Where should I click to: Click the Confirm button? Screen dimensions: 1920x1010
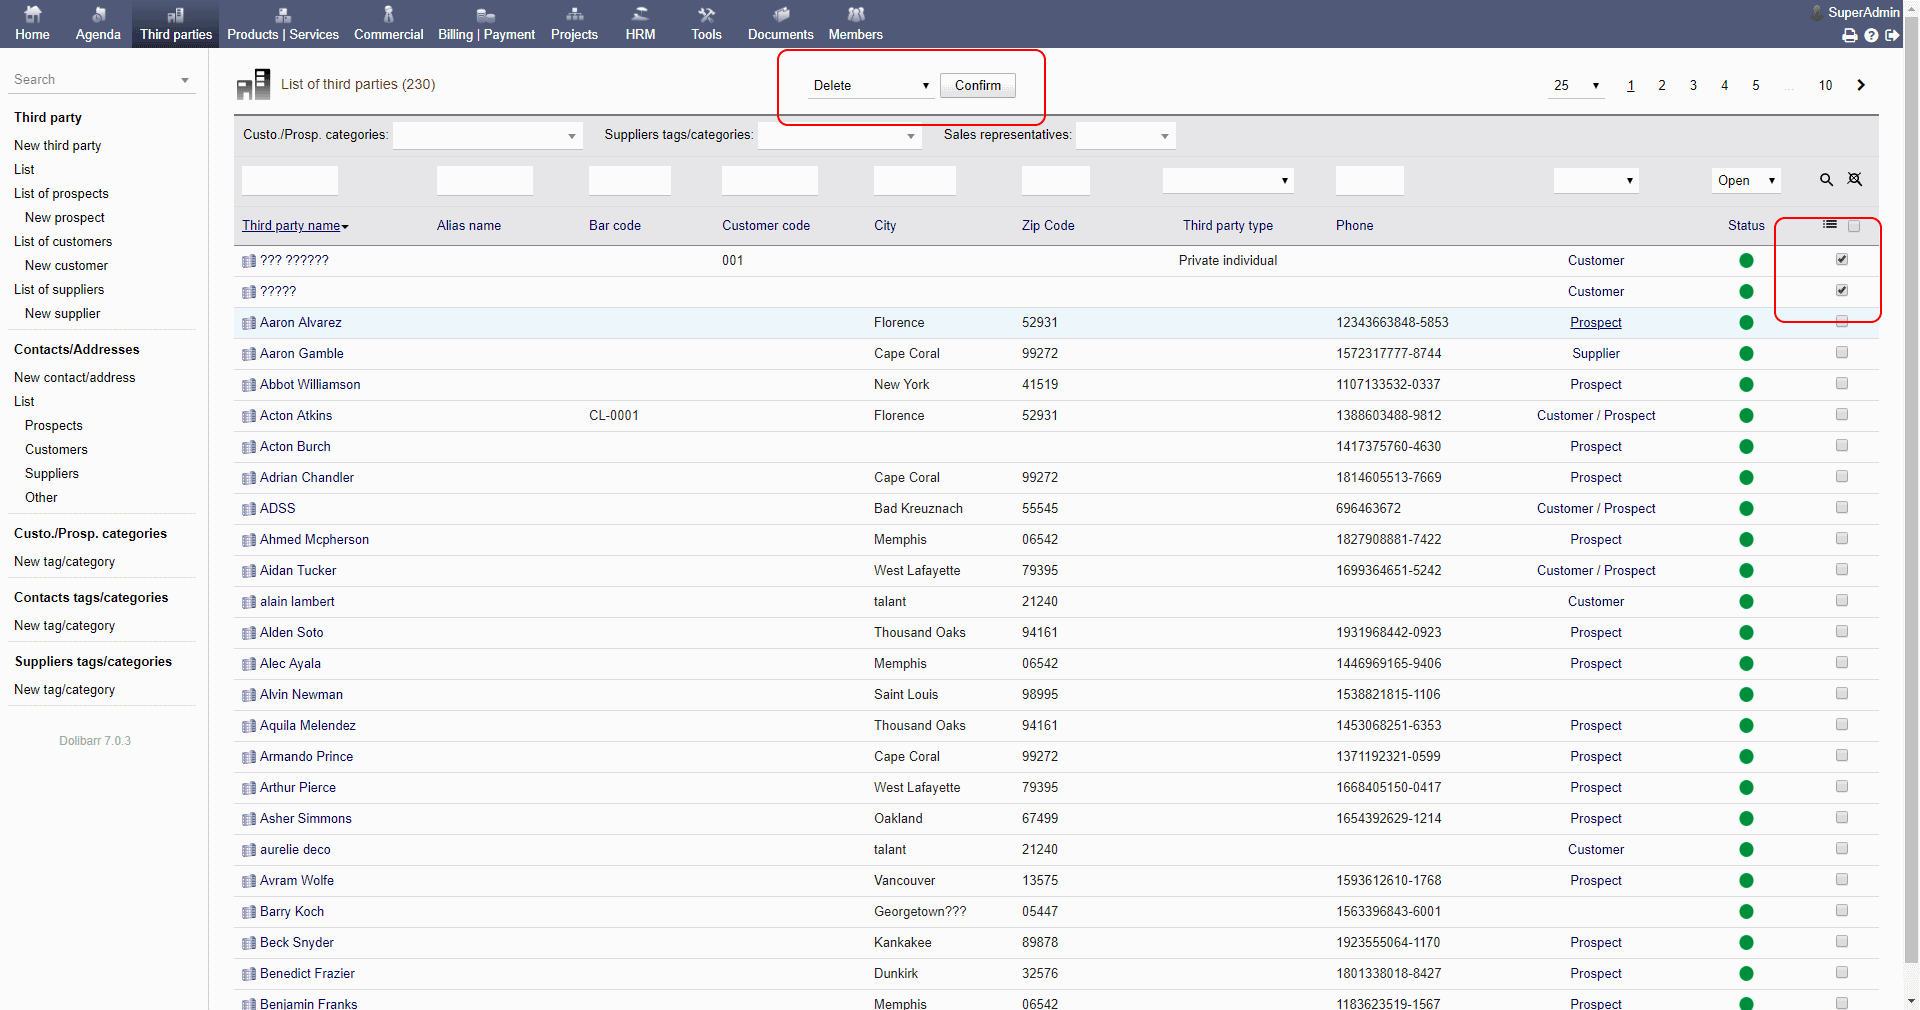coord(977,85)
